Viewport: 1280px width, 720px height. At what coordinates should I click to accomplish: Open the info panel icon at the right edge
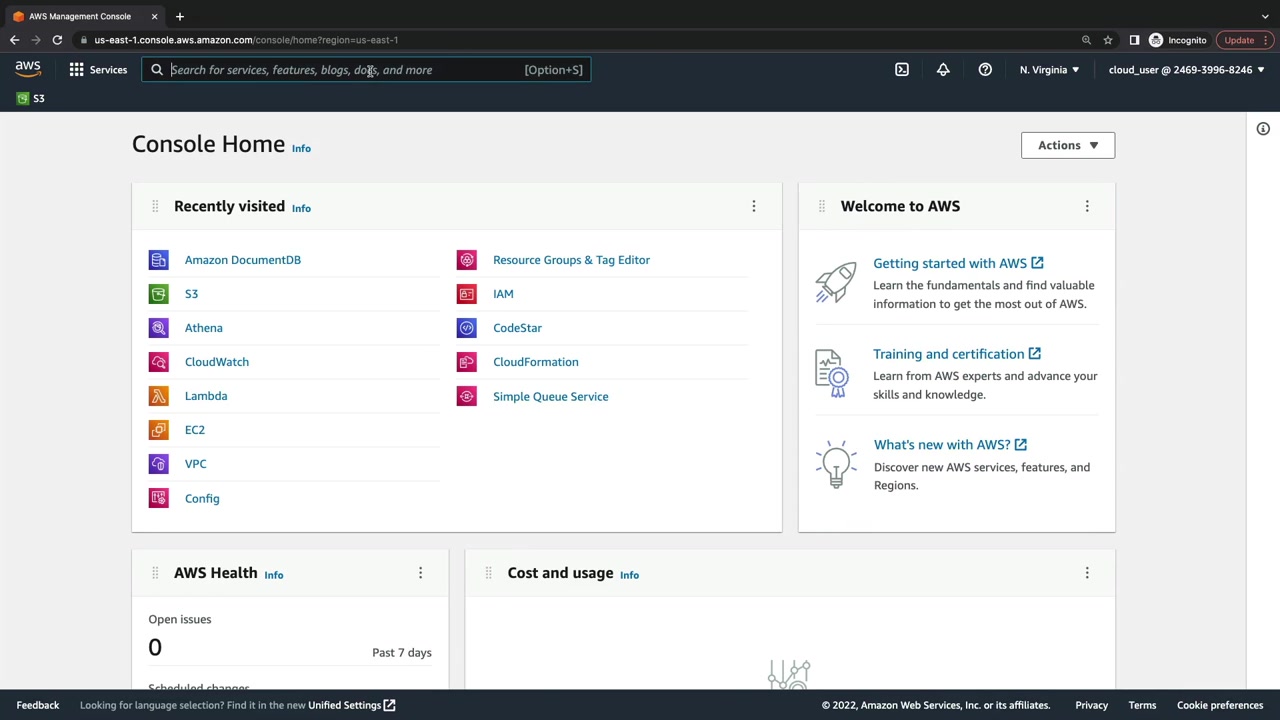(x=1263, y=129)
